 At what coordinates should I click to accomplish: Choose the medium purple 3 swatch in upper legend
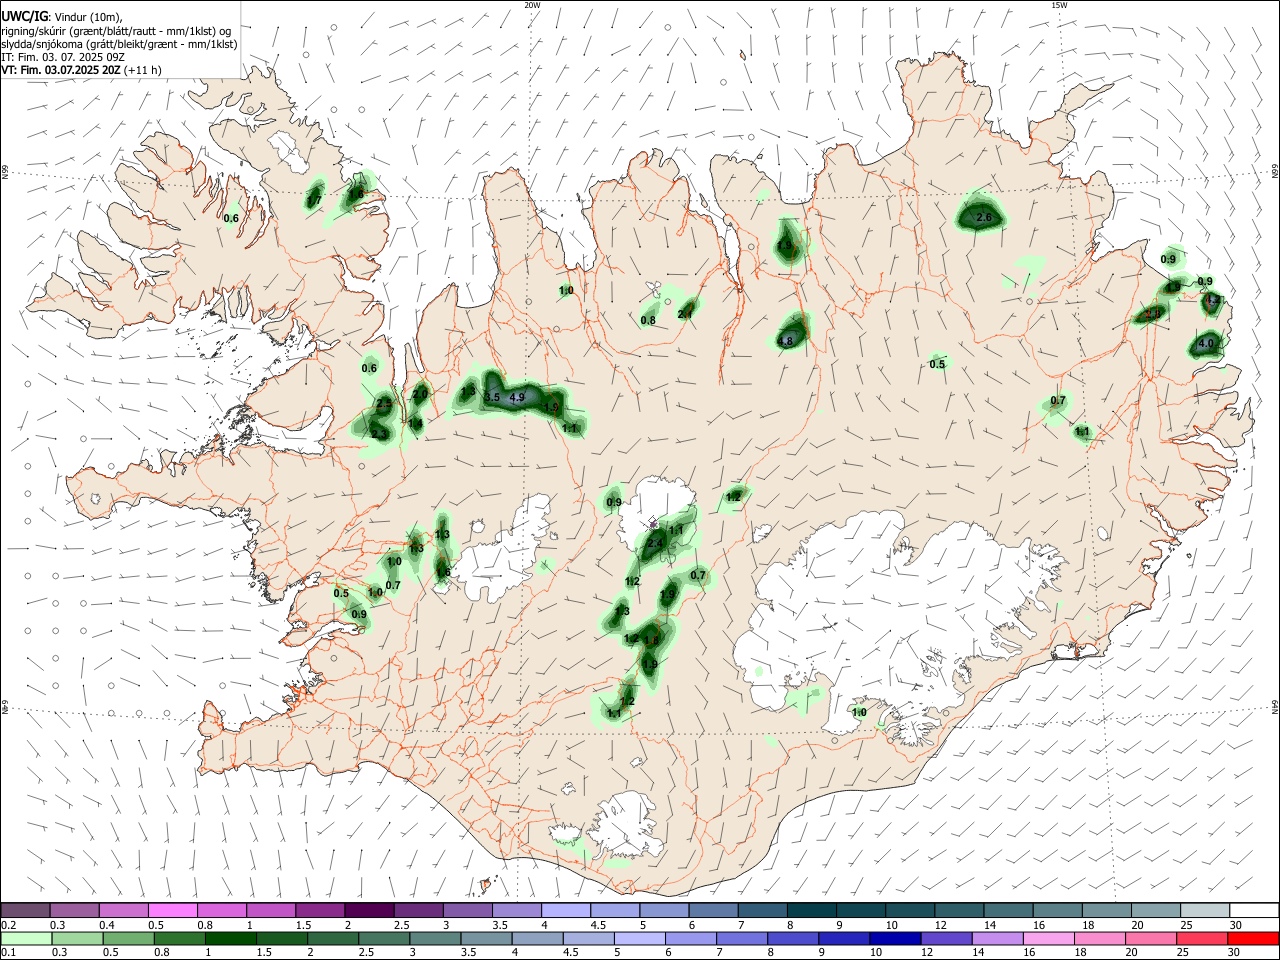[x=468, y=911]
